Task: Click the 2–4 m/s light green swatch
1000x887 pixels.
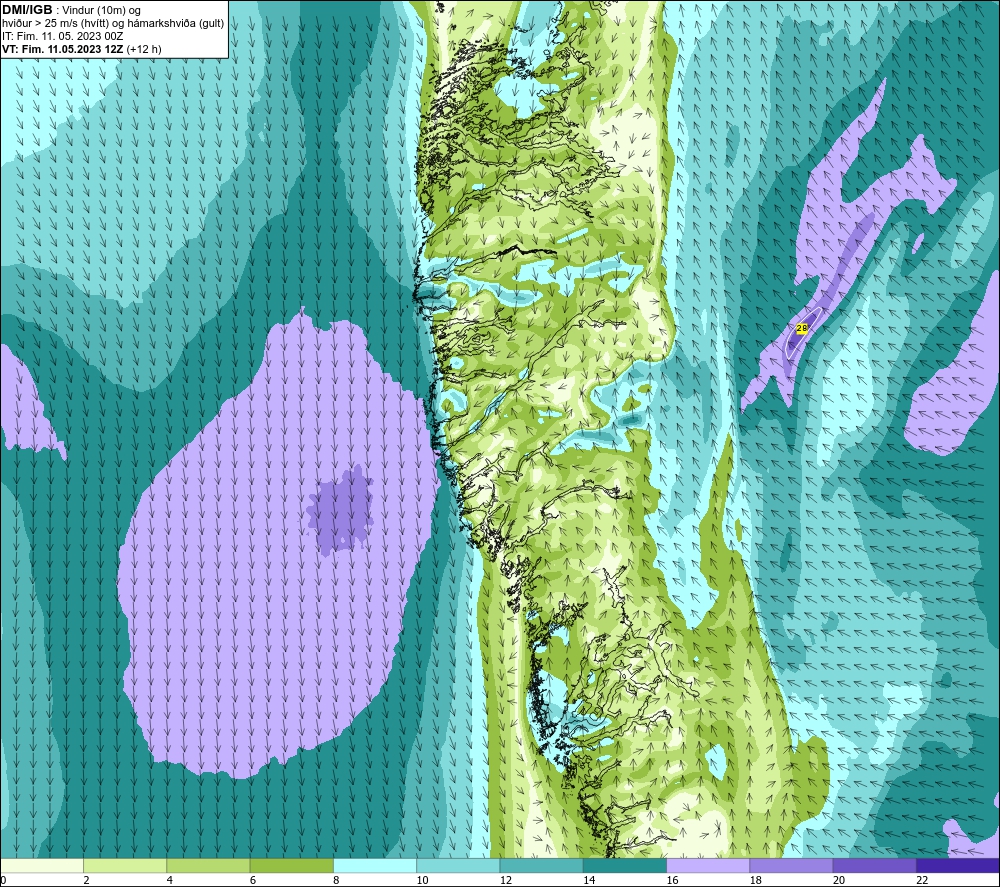Action: (x=125, y=865)
